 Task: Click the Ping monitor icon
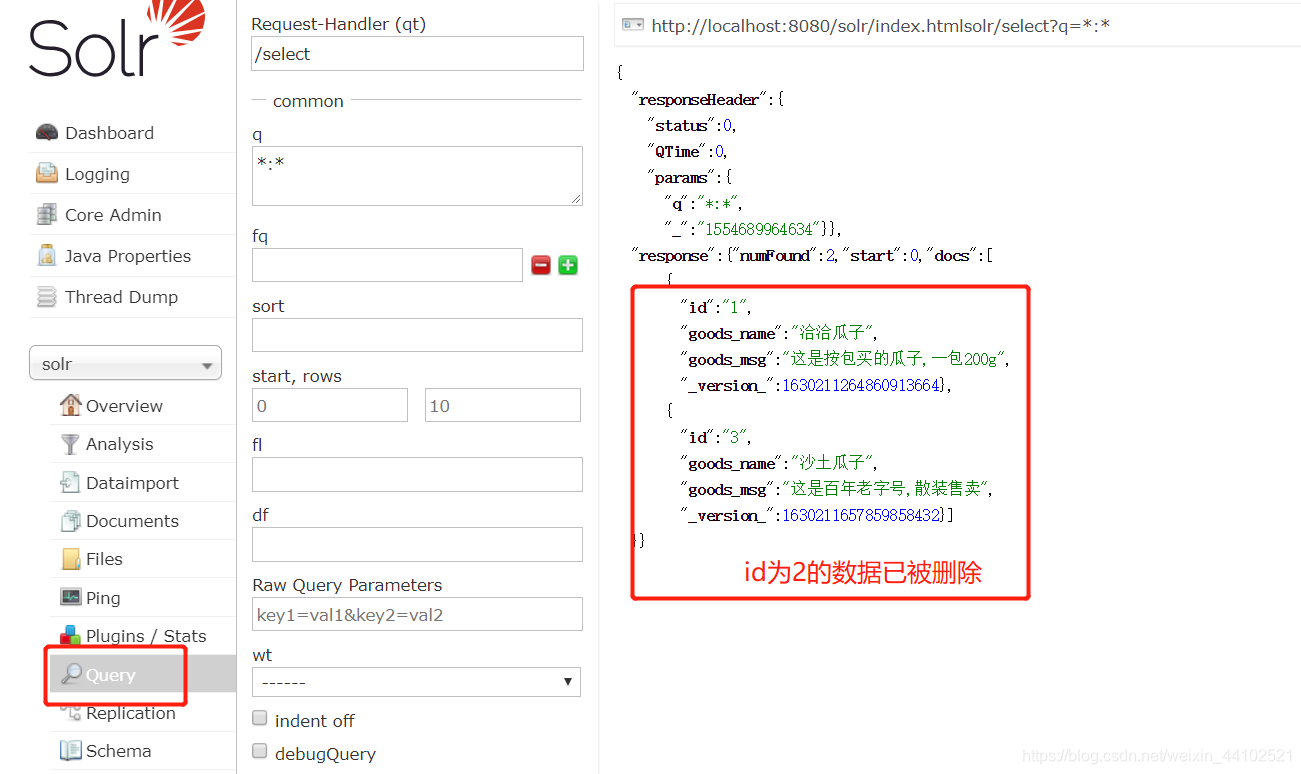71,597
